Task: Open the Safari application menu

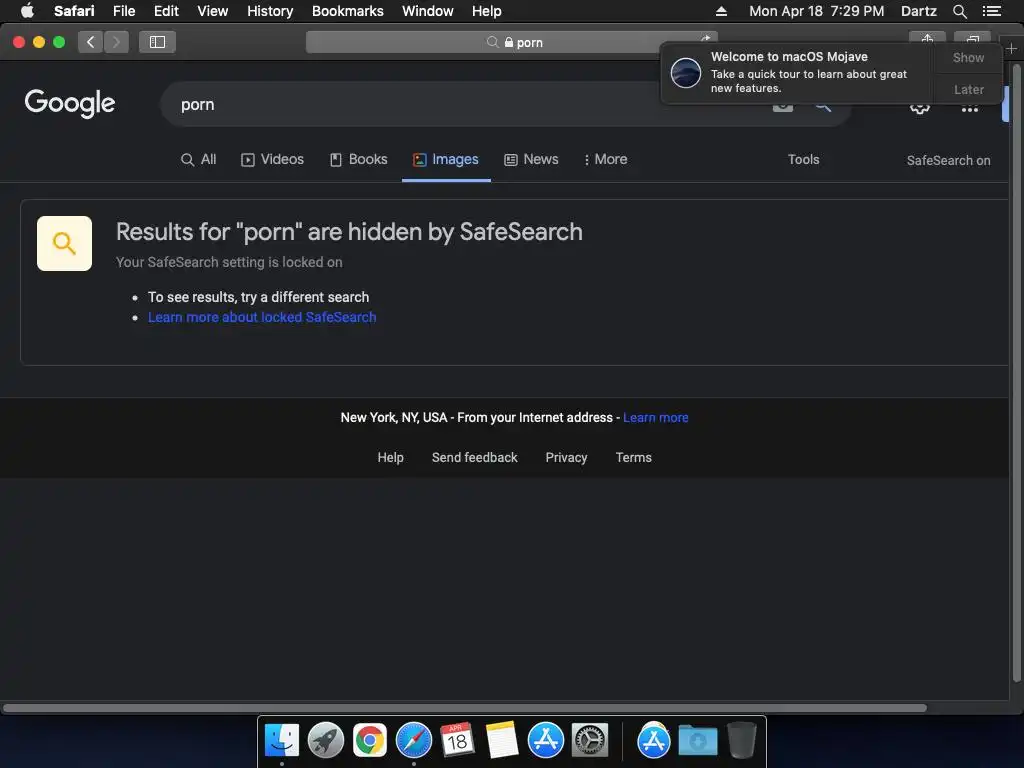Action: (x=74, y=11)
